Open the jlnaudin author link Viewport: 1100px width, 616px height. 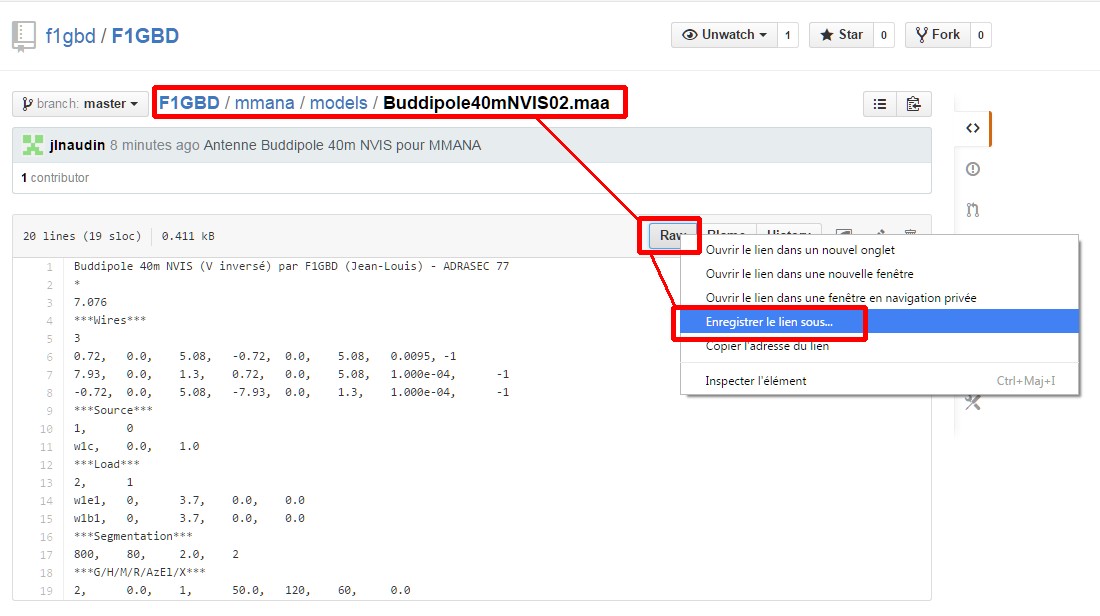point(77,145)
